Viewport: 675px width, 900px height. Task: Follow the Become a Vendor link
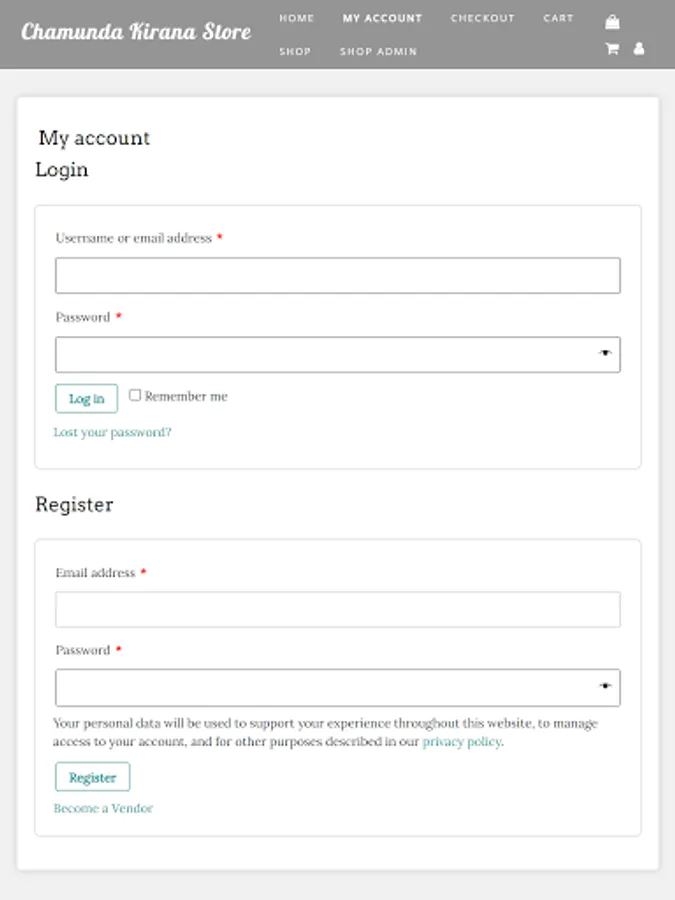pyautogui.click(x=103, y=808)
